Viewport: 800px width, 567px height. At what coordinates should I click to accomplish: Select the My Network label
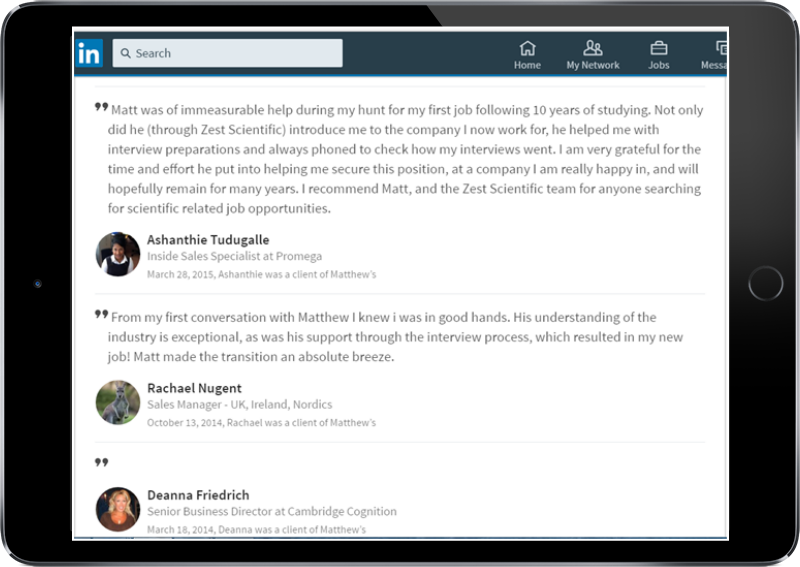coord(593,65)
